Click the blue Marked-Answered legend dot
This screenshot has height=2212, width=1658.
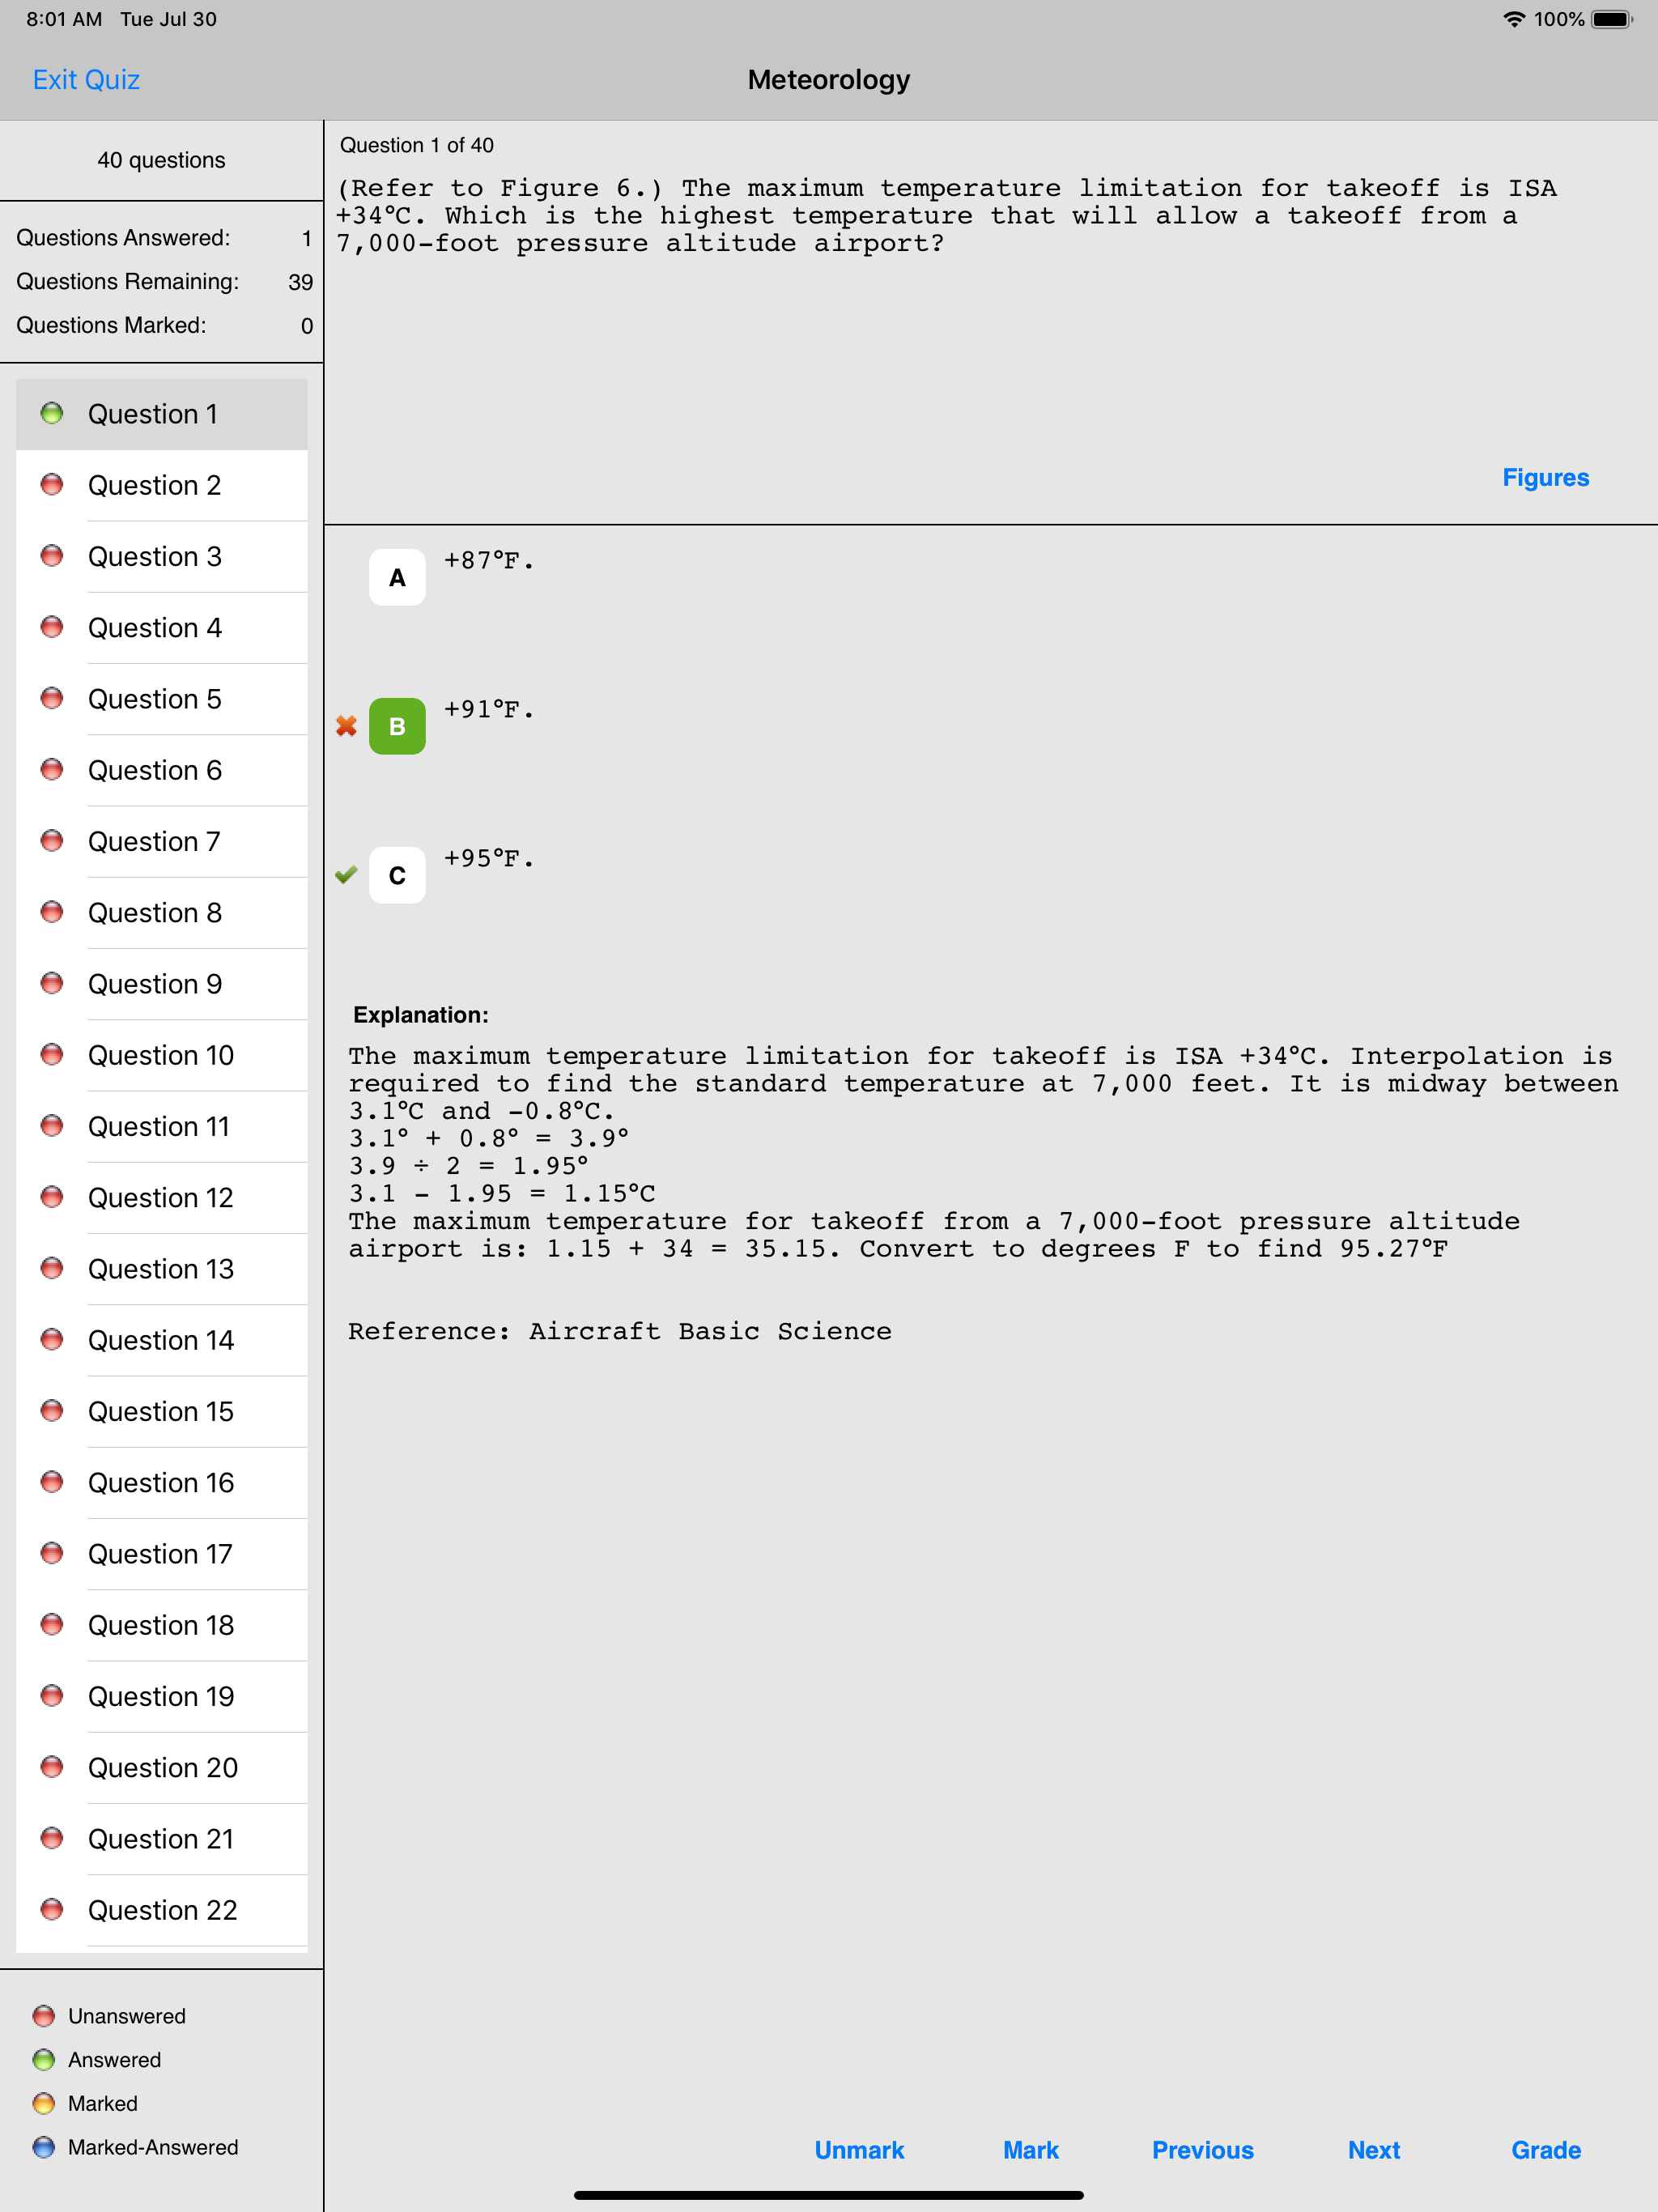click(44, 2147)
